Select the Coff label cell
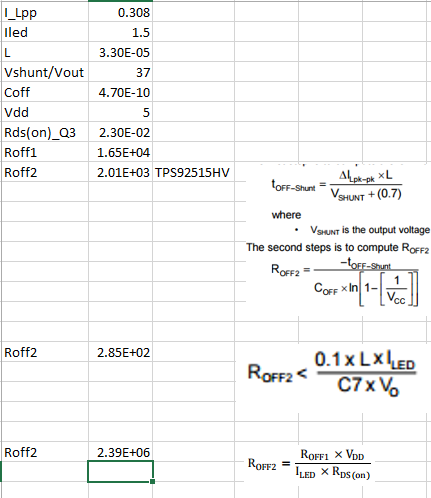Image resolution: width=431 pixels, height=498 pixels. point(45,92)
